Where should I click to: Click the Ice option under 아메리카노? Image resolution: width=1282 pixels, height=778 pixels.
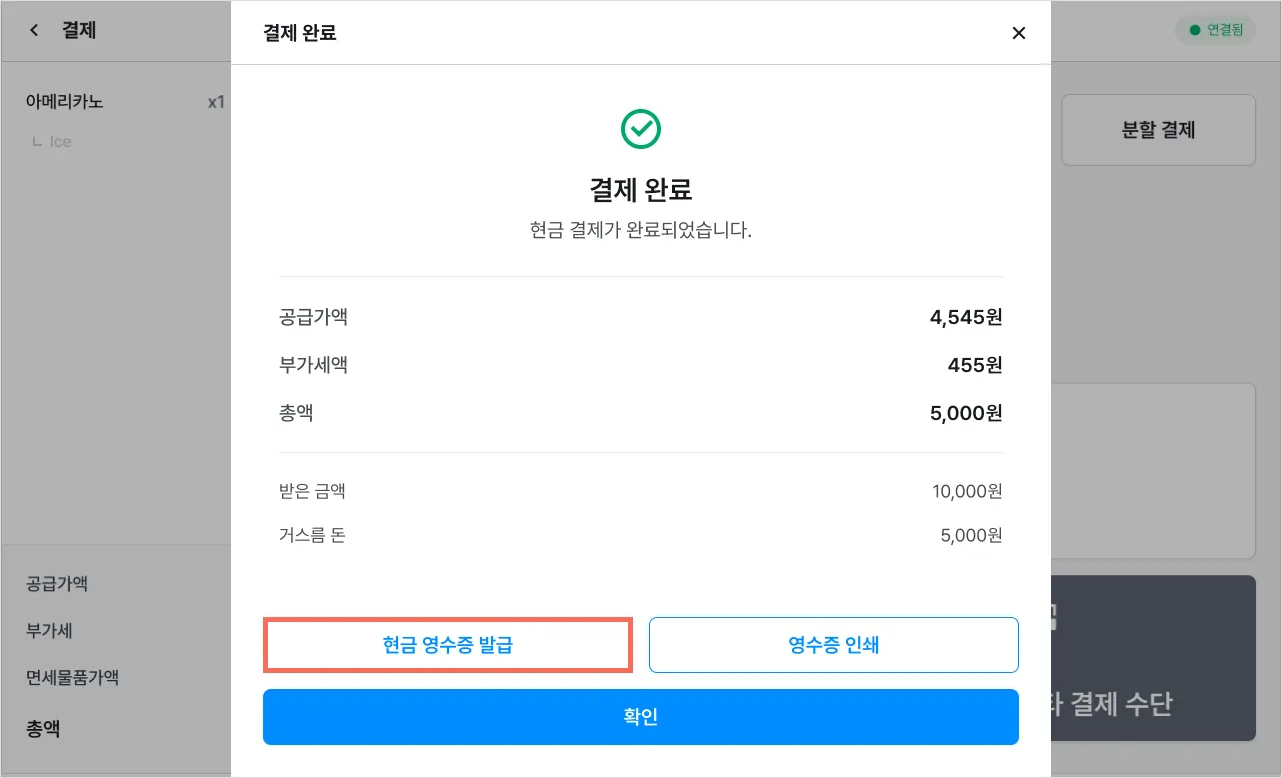(60, 142)
